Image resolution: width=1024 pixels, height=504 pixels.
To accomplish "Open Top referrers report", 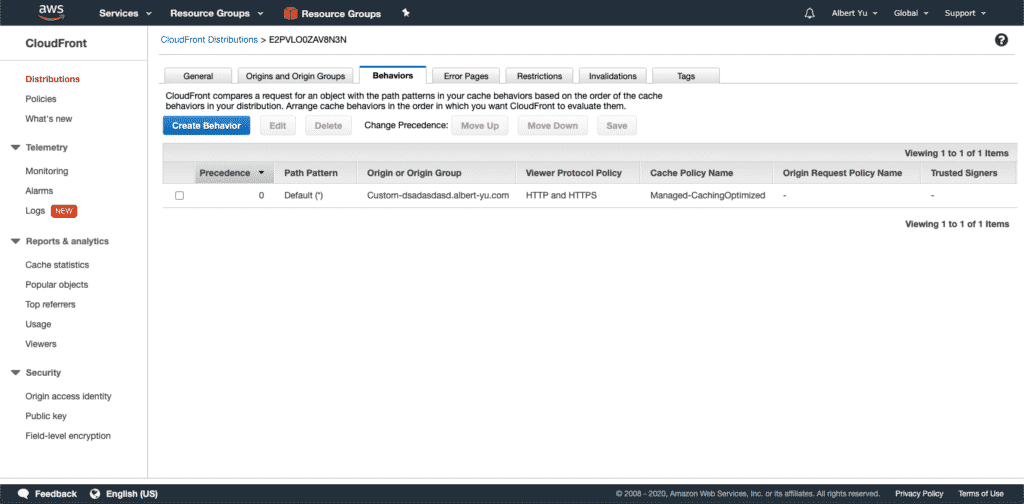I will click(x=50, y=304).
